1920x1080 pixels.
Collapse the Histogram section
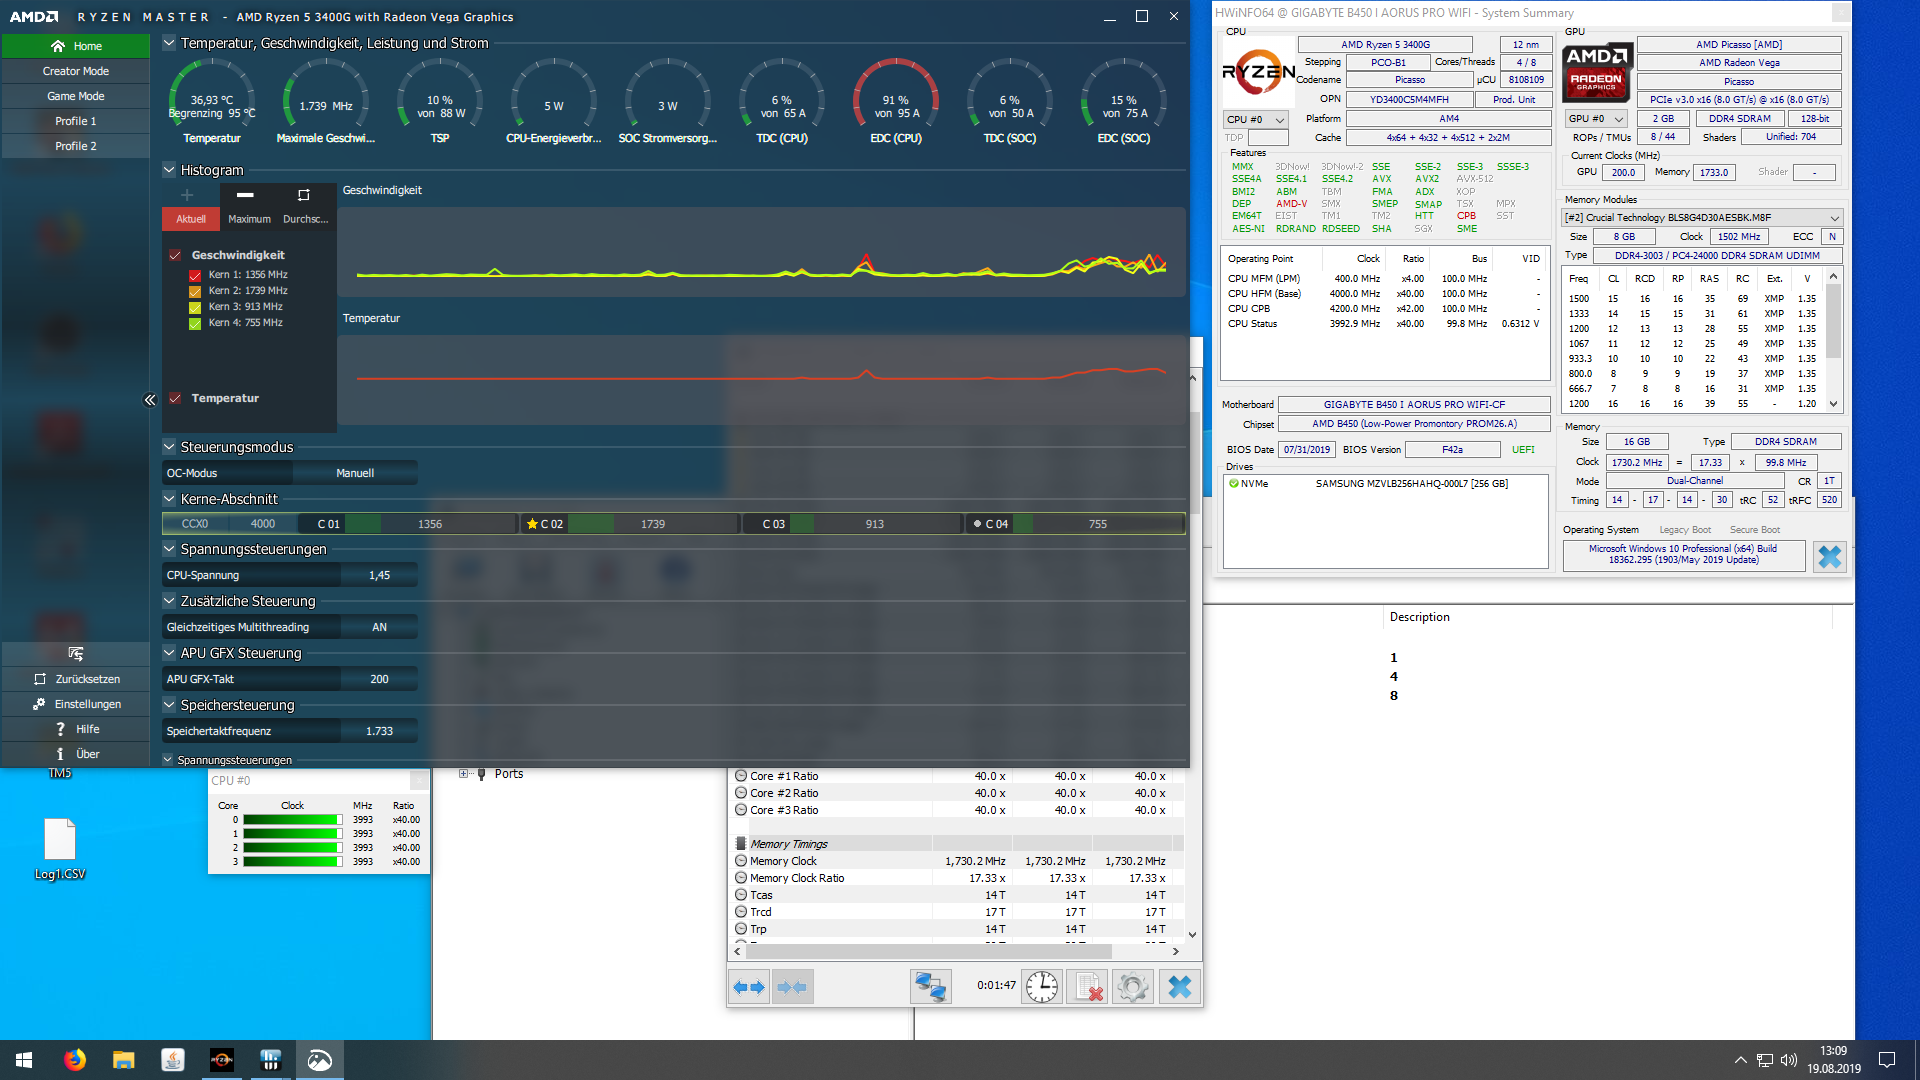point(169,170)
